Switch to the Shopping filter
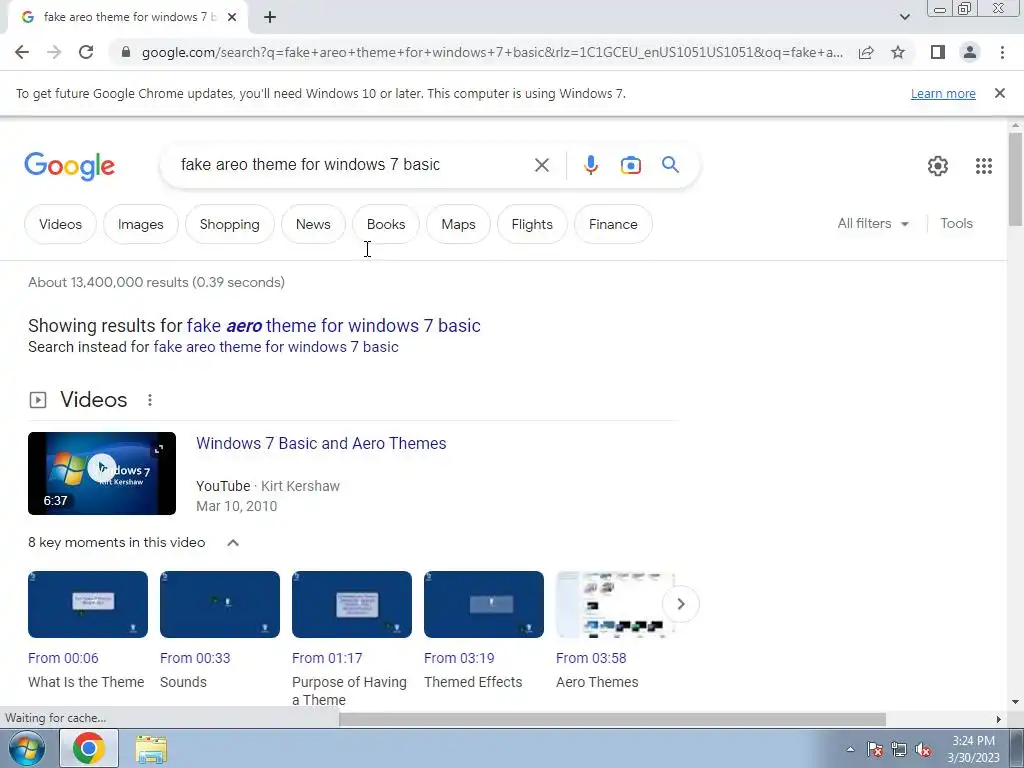 [x=229, y=224]
